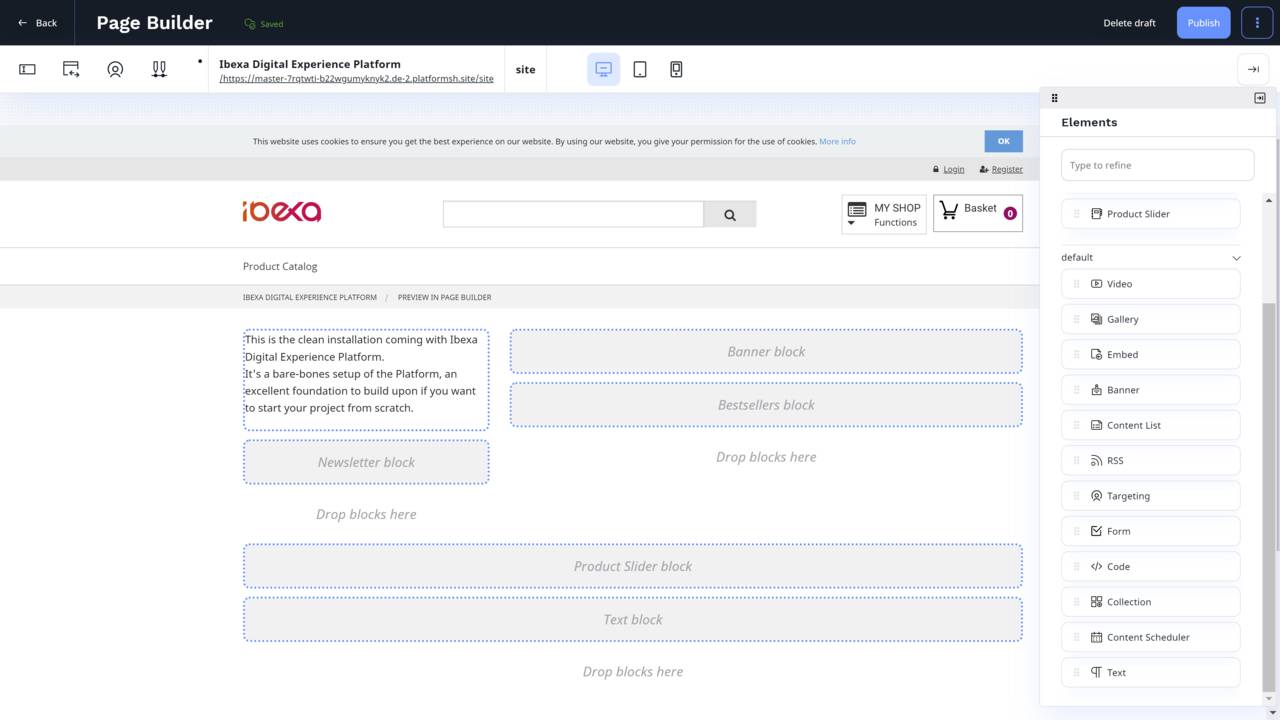Collapse the default elements group

(1236, 258)
